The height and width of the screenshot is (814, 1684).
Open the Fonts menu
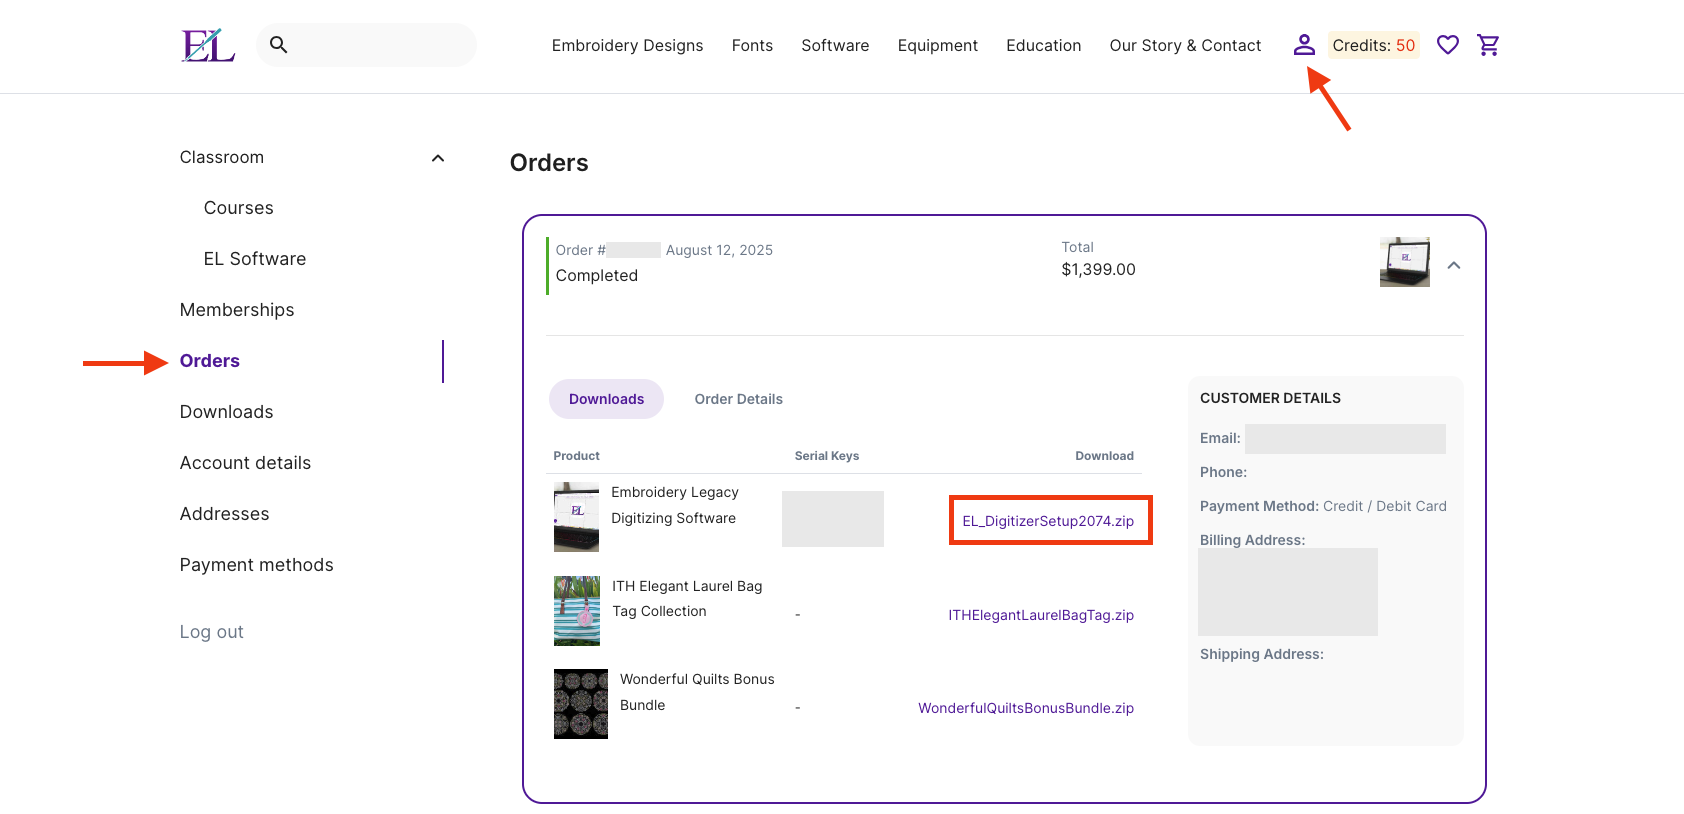tap(752, 45)
